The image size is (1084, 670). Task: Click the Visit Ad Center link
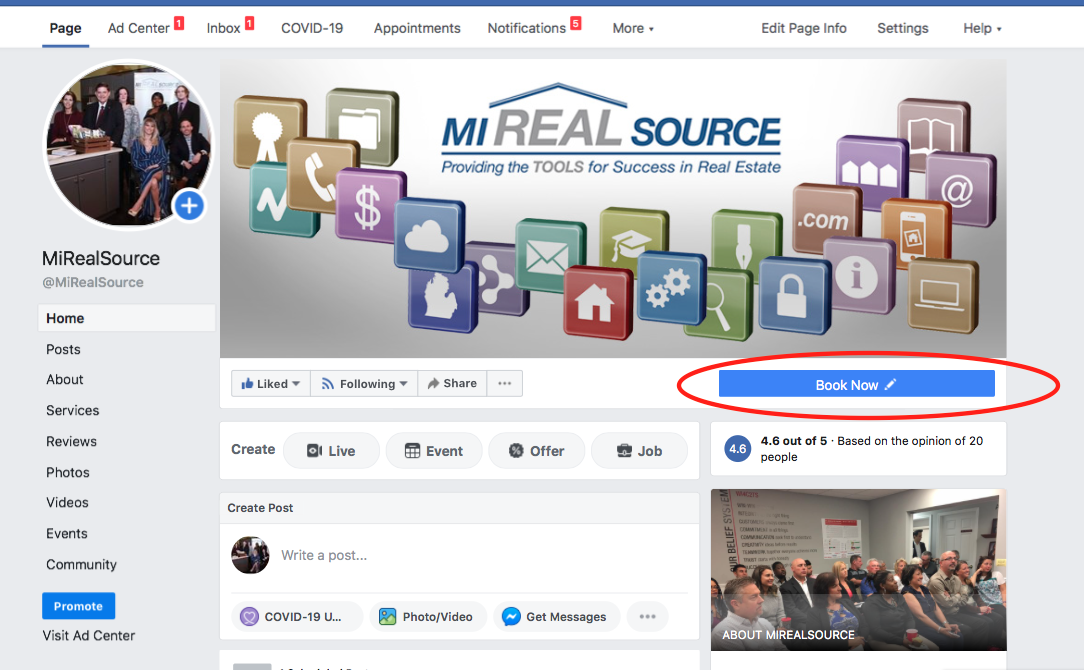click(88, 635)
